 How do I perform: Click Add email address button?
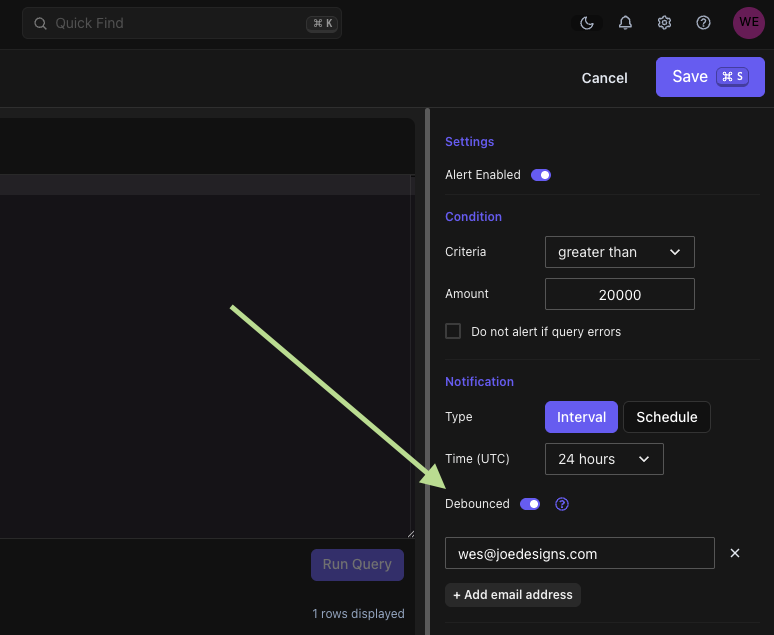(512, 595)
